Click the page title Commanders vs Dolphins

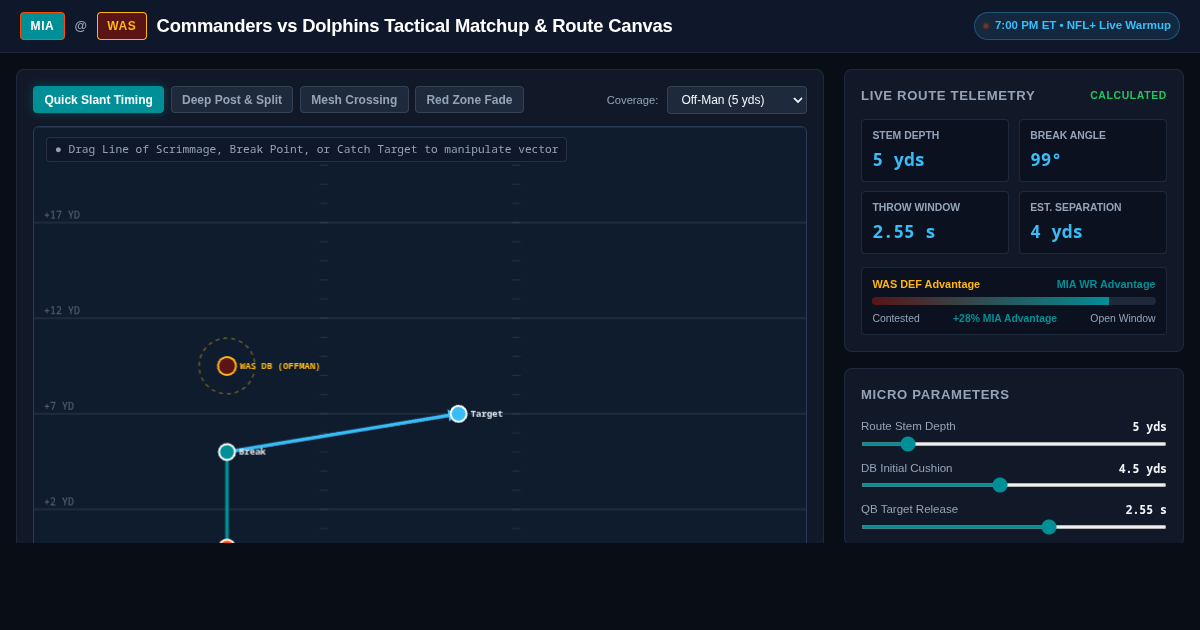point(414,26)
